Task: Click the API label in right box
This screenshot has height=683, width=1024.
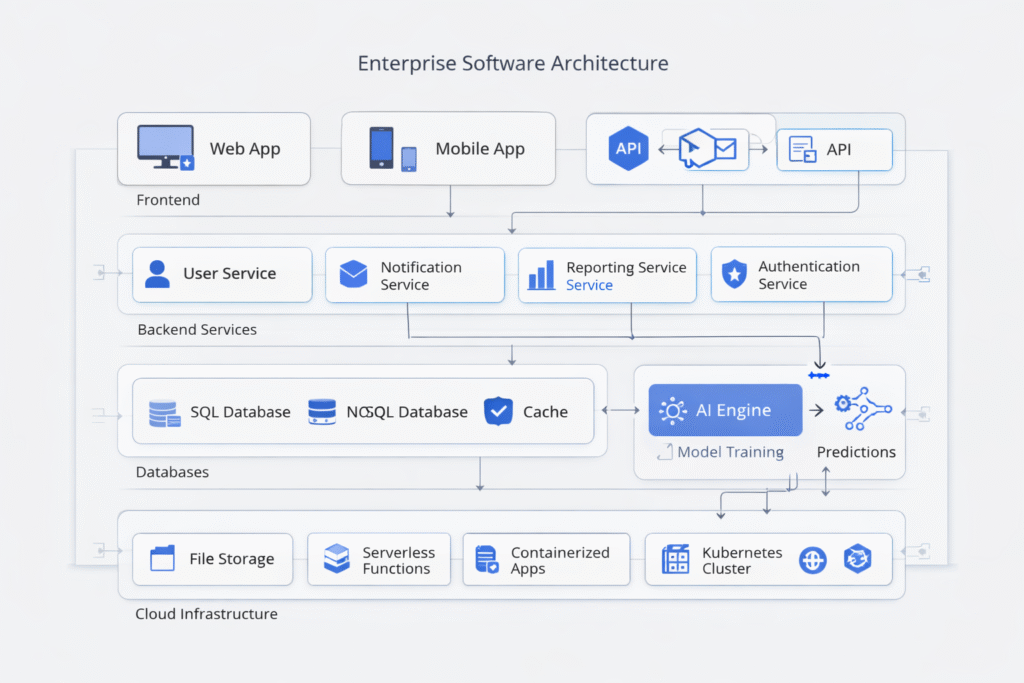Action: pyautogui.click(x=839, y=150)
